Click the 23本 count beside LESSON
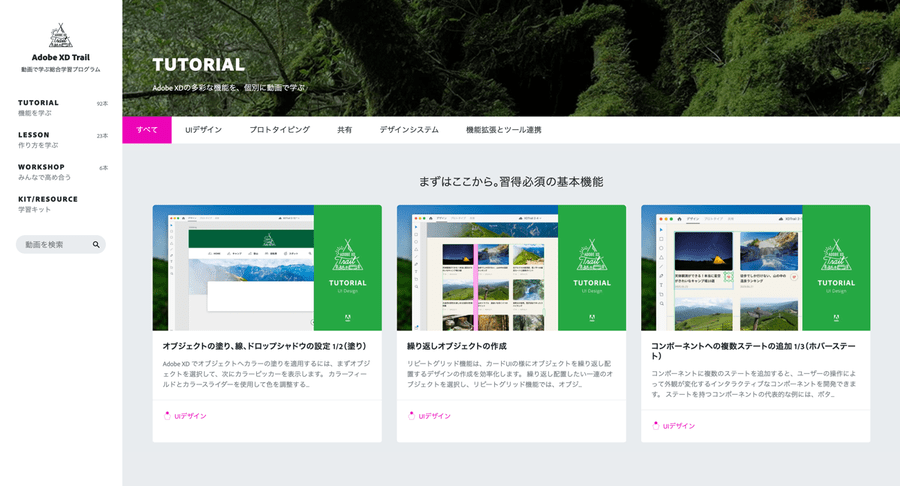Viewport: 900px width, 486px height. (x=102, y=136)
